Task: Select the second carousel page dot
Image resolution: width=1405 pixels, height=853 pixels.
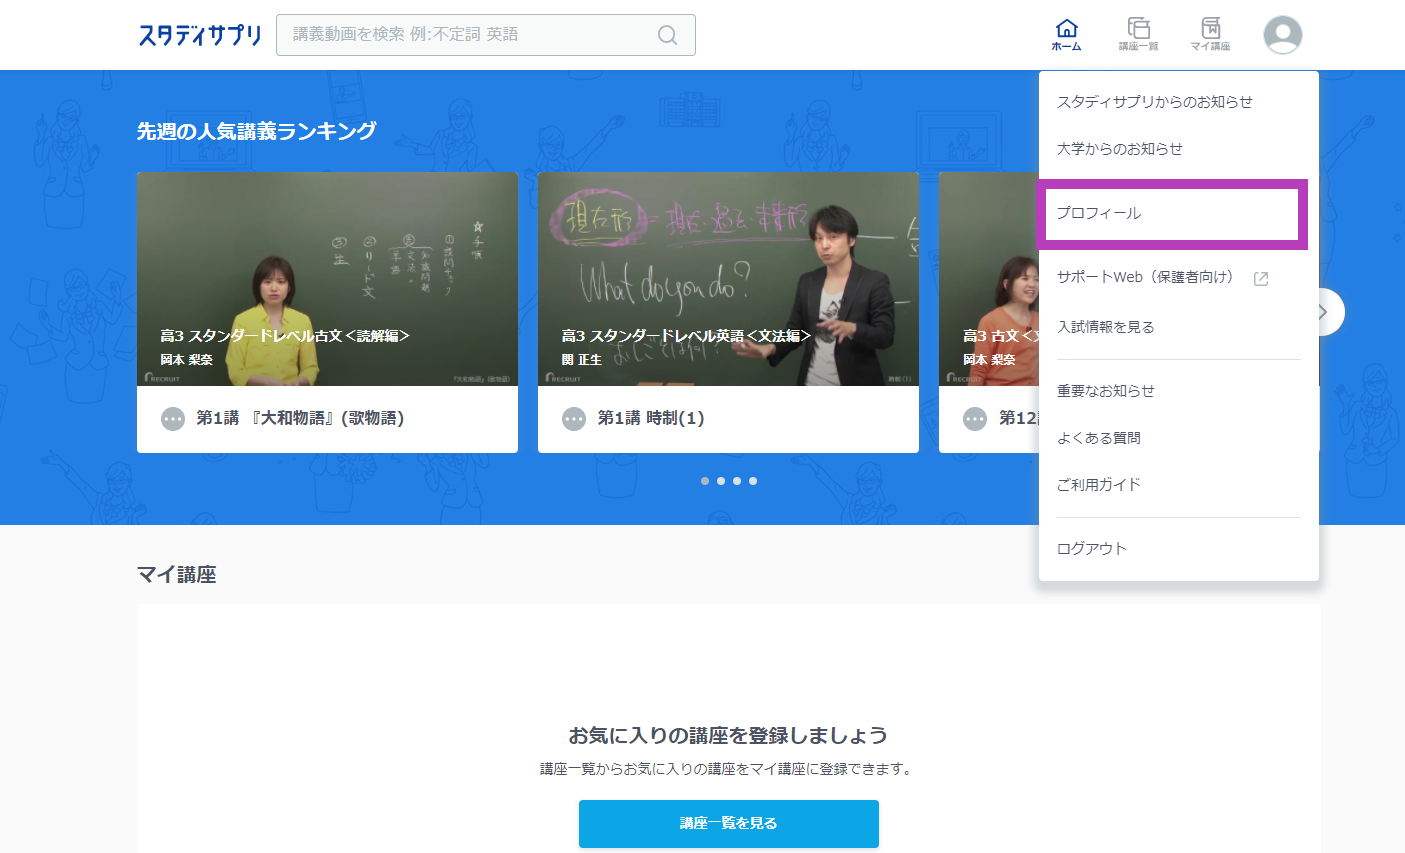Action: coord(721,481)
